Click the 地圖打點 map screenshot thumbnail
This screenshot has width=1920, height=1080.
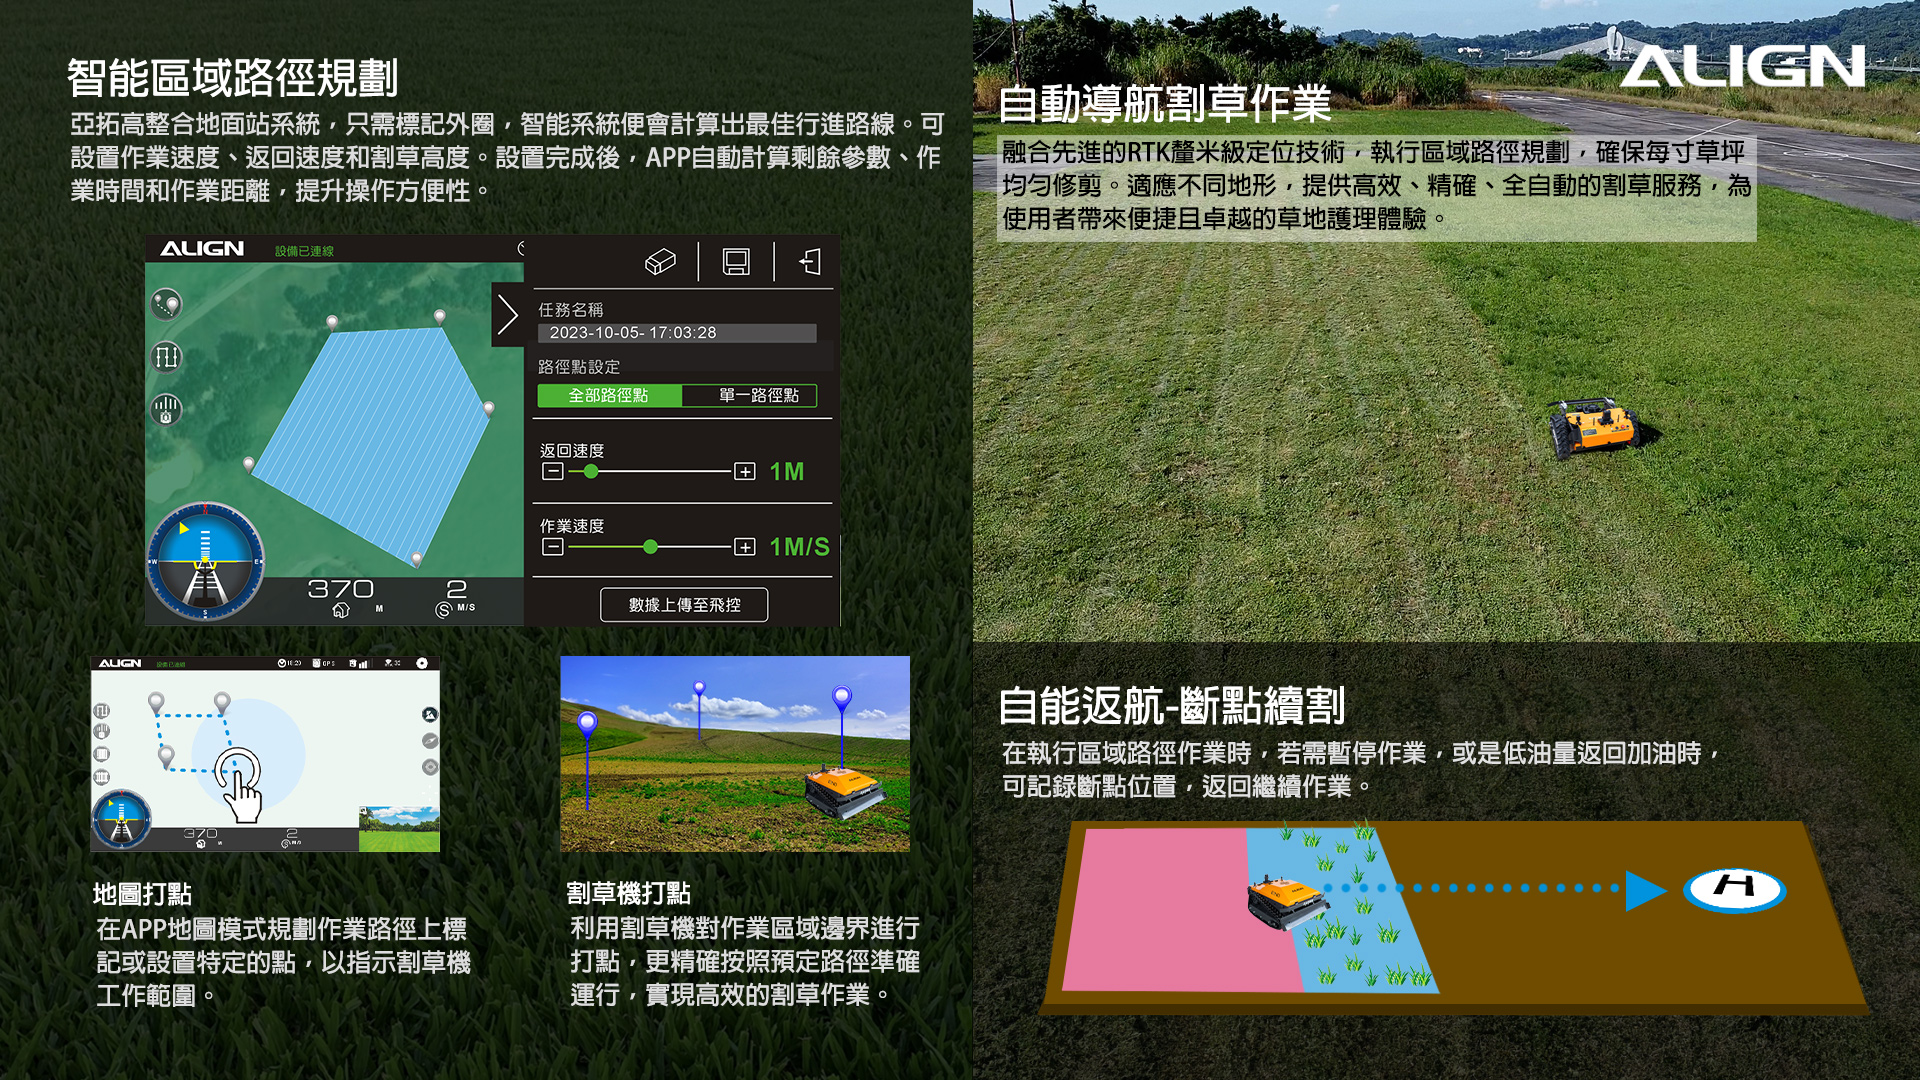(x=265, y=754)
